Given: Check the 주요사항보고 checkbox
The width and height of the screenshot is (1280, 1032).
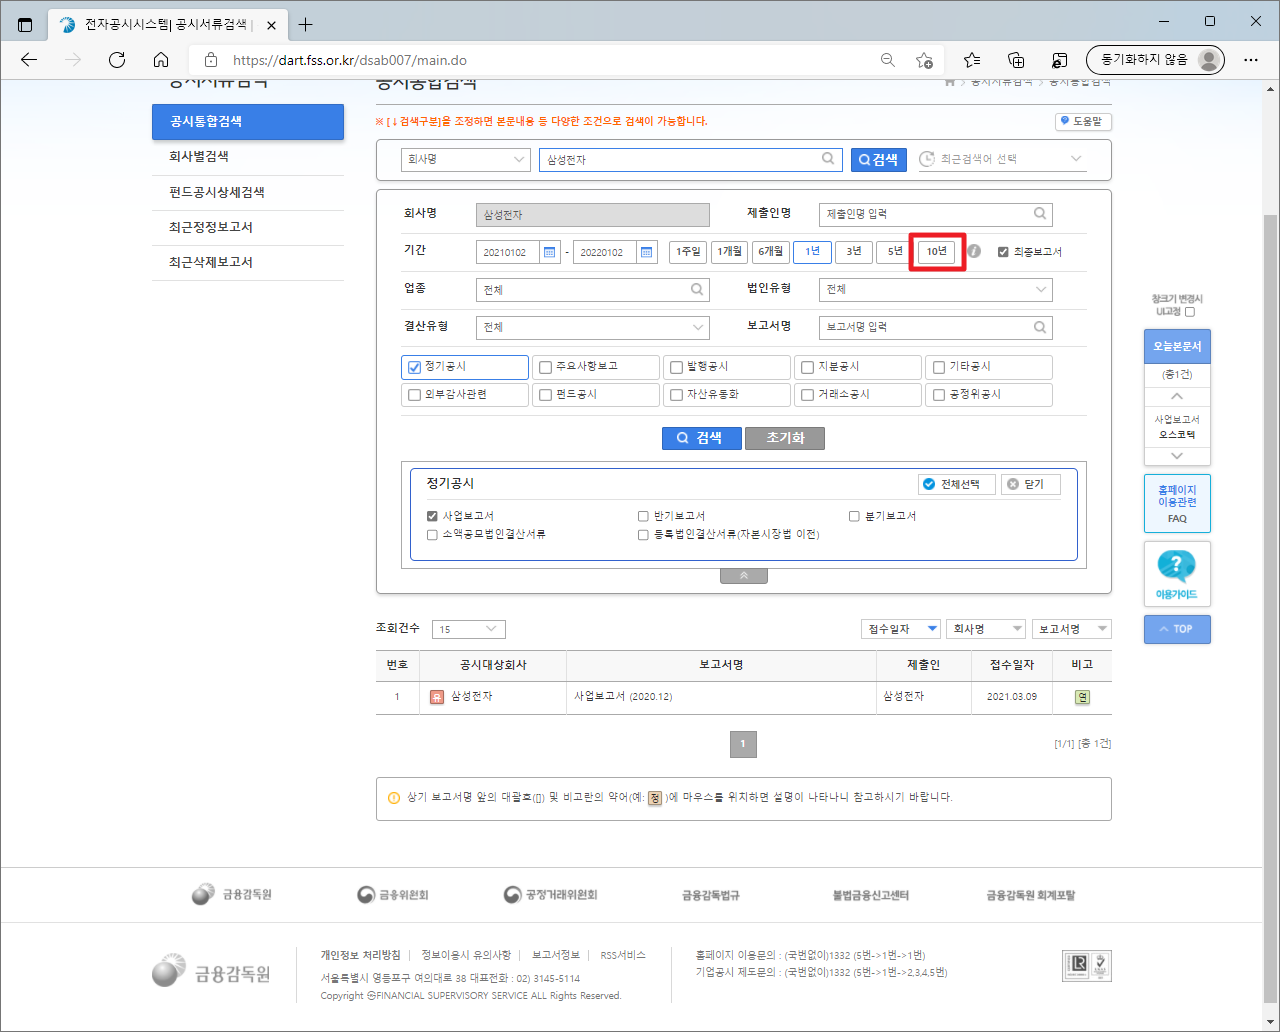Looking at the screenshot, I should coord(545,367).
